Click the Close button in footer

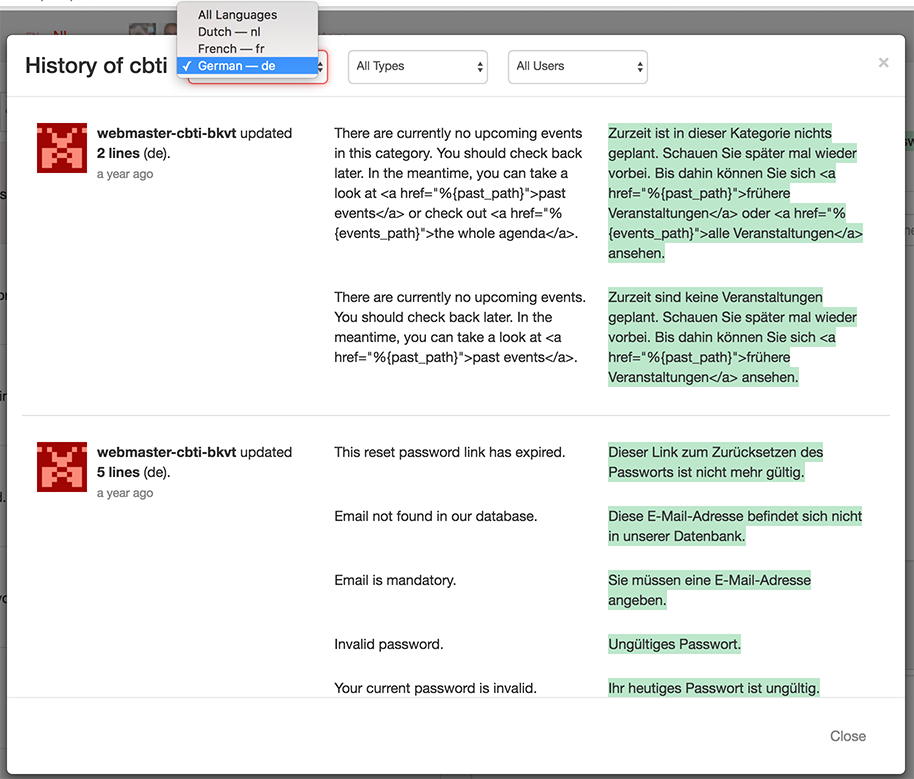848,736
